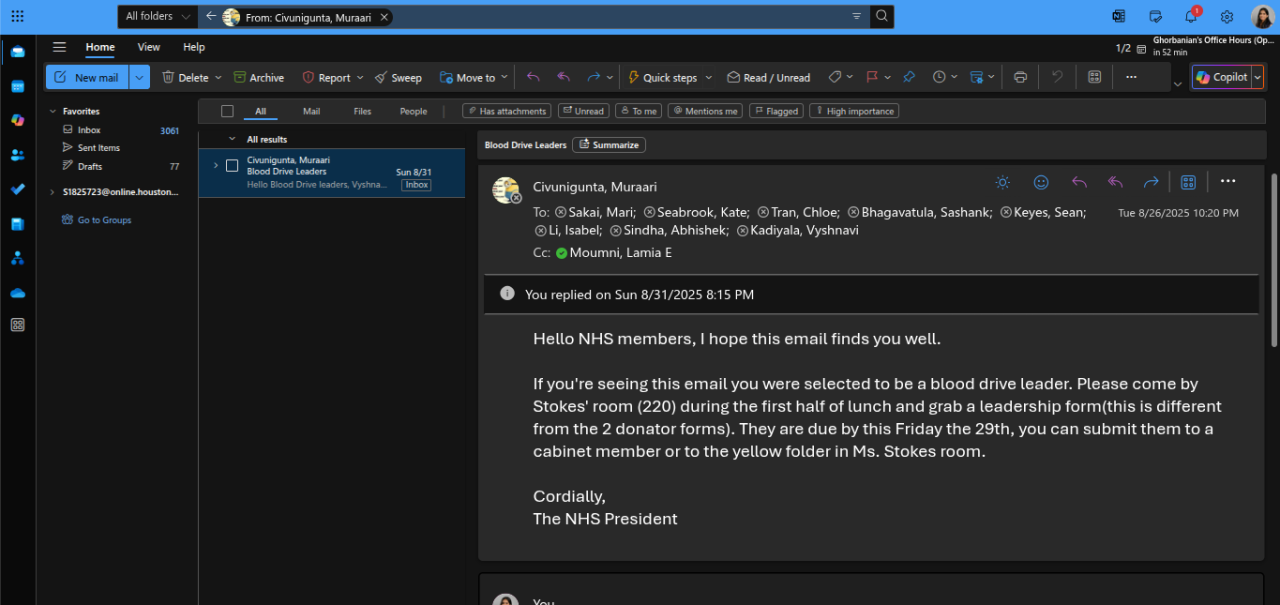The height and width of the screenshot is (605, 1280).
Task: Reply all using icon in message header
Action: point(1115,182)
